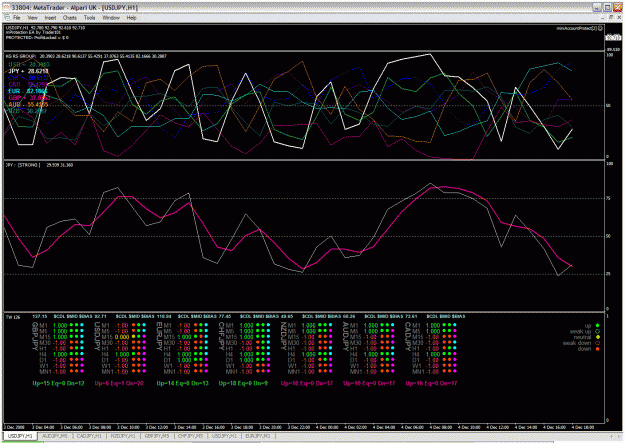Click the AUD strength legend entry
The image size is (625, 443).
pyautogui.click(x=28, y=104)
